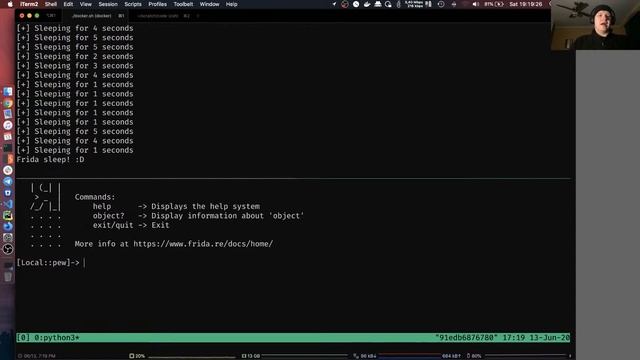Click the 'exit/quit -> Exit' line
Screen dimensions: 640x360
point(131,225)
